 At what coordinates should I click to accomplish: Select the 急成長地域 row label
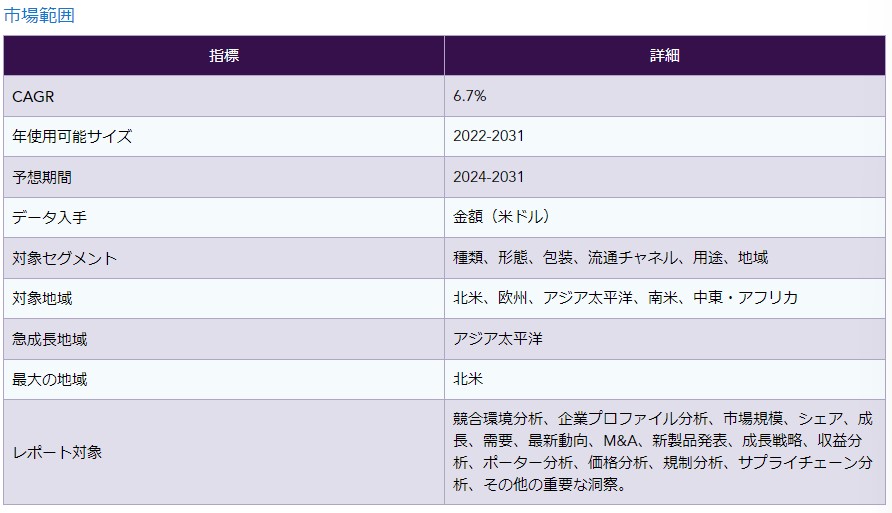50,339
